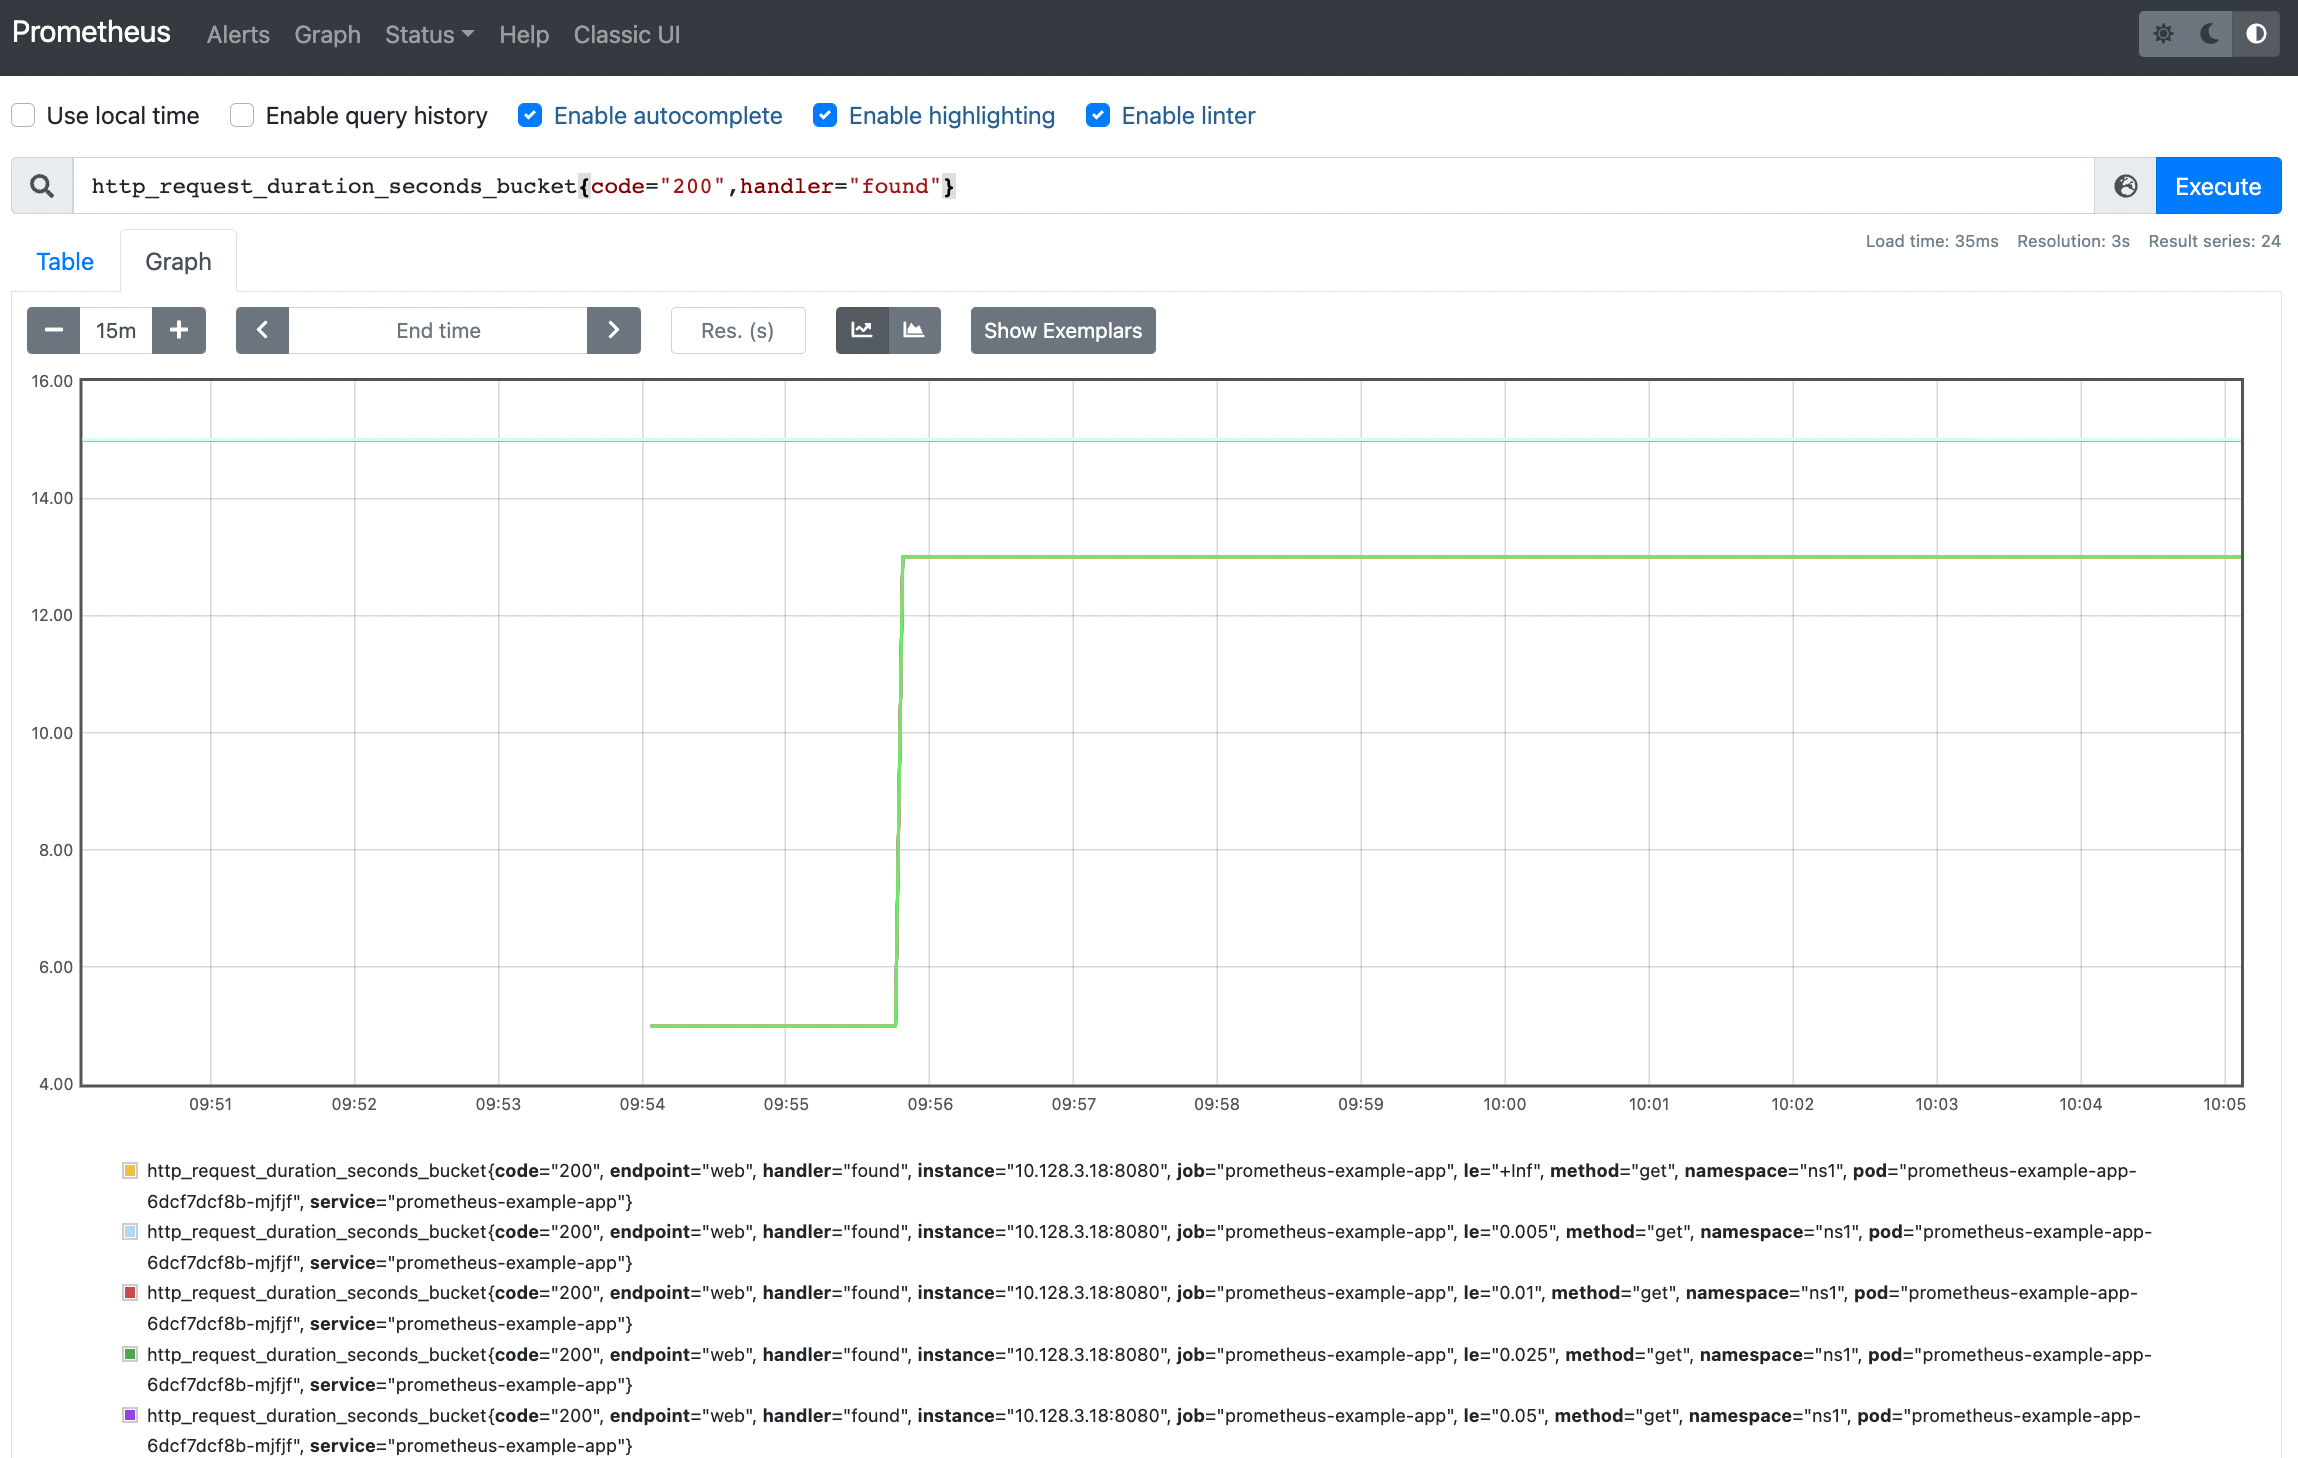This screenshot has width=2298, height=1458.
Task: Decrease the time range with the minus icon
Action: click(x=54, y=331)
